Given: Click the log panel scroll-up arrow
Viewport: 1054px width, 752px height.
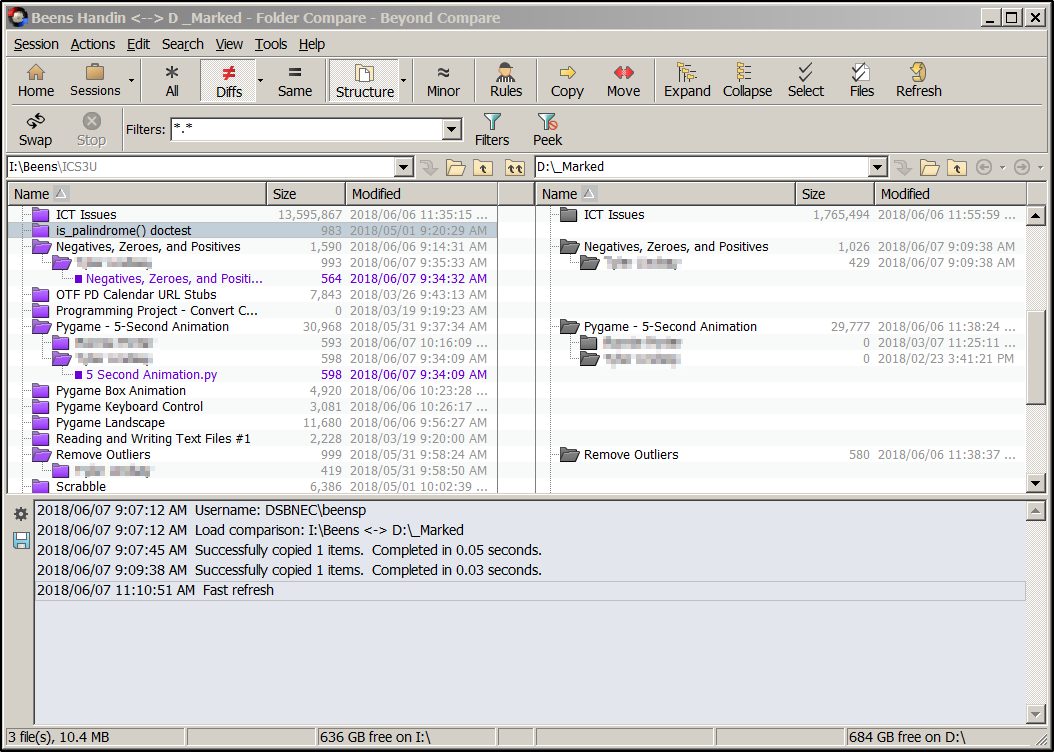Looking at the screenshot, I should pyautogui.click(x=1036, y=512).
